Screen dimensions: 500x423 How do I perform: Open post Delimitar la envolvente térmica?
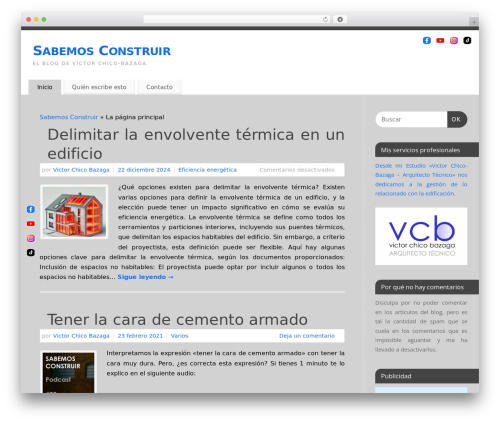196,144
